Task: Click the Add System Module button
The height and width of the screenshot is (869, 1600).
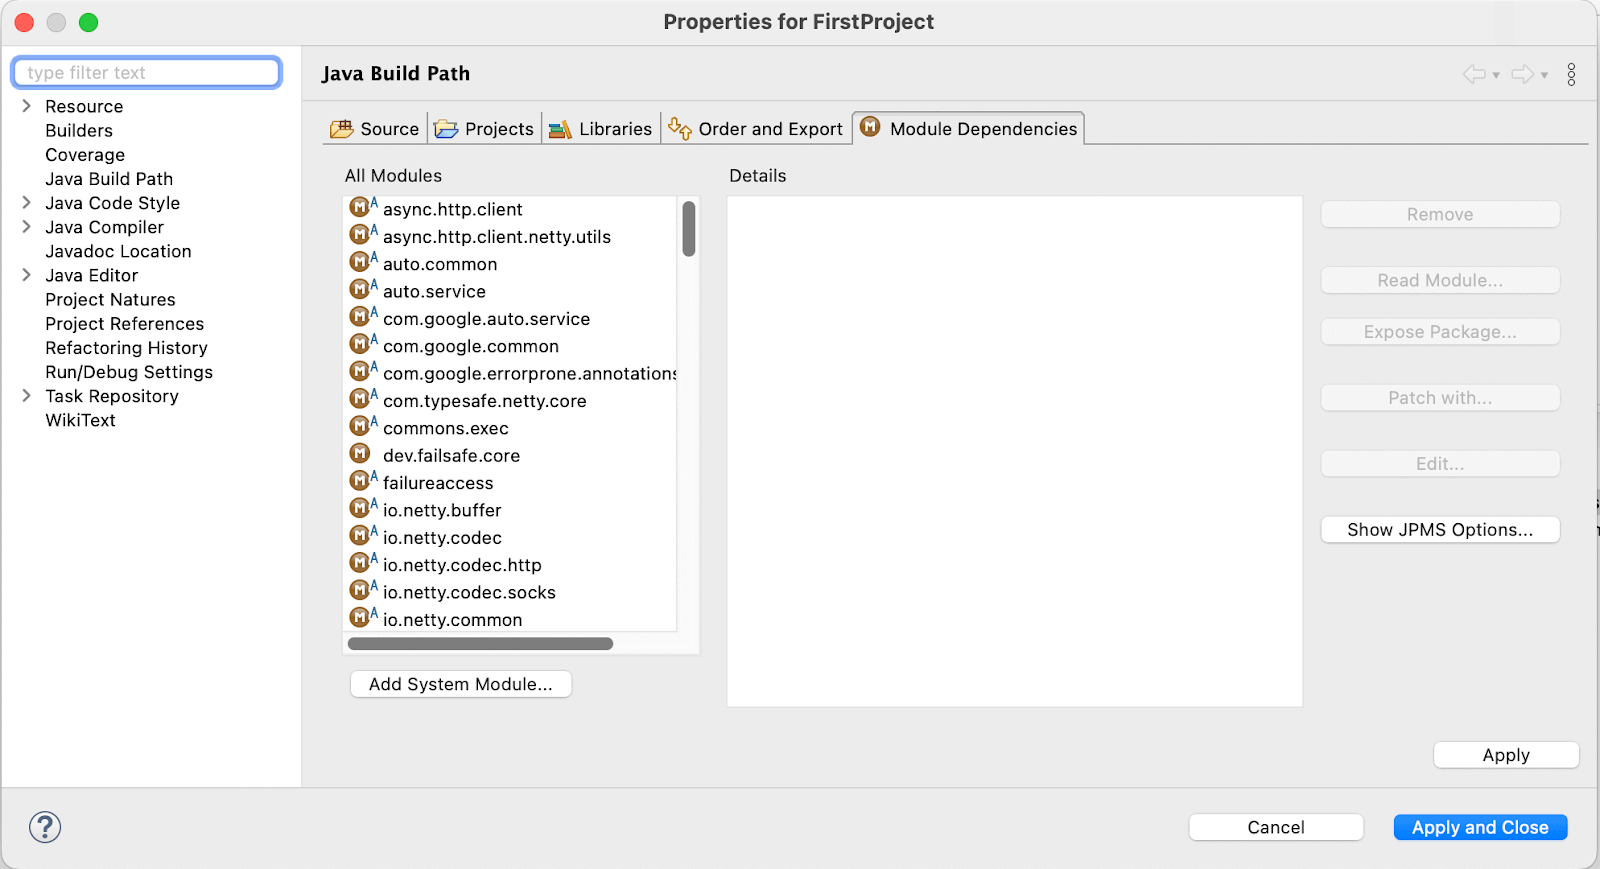Action: tap(461, 684)
